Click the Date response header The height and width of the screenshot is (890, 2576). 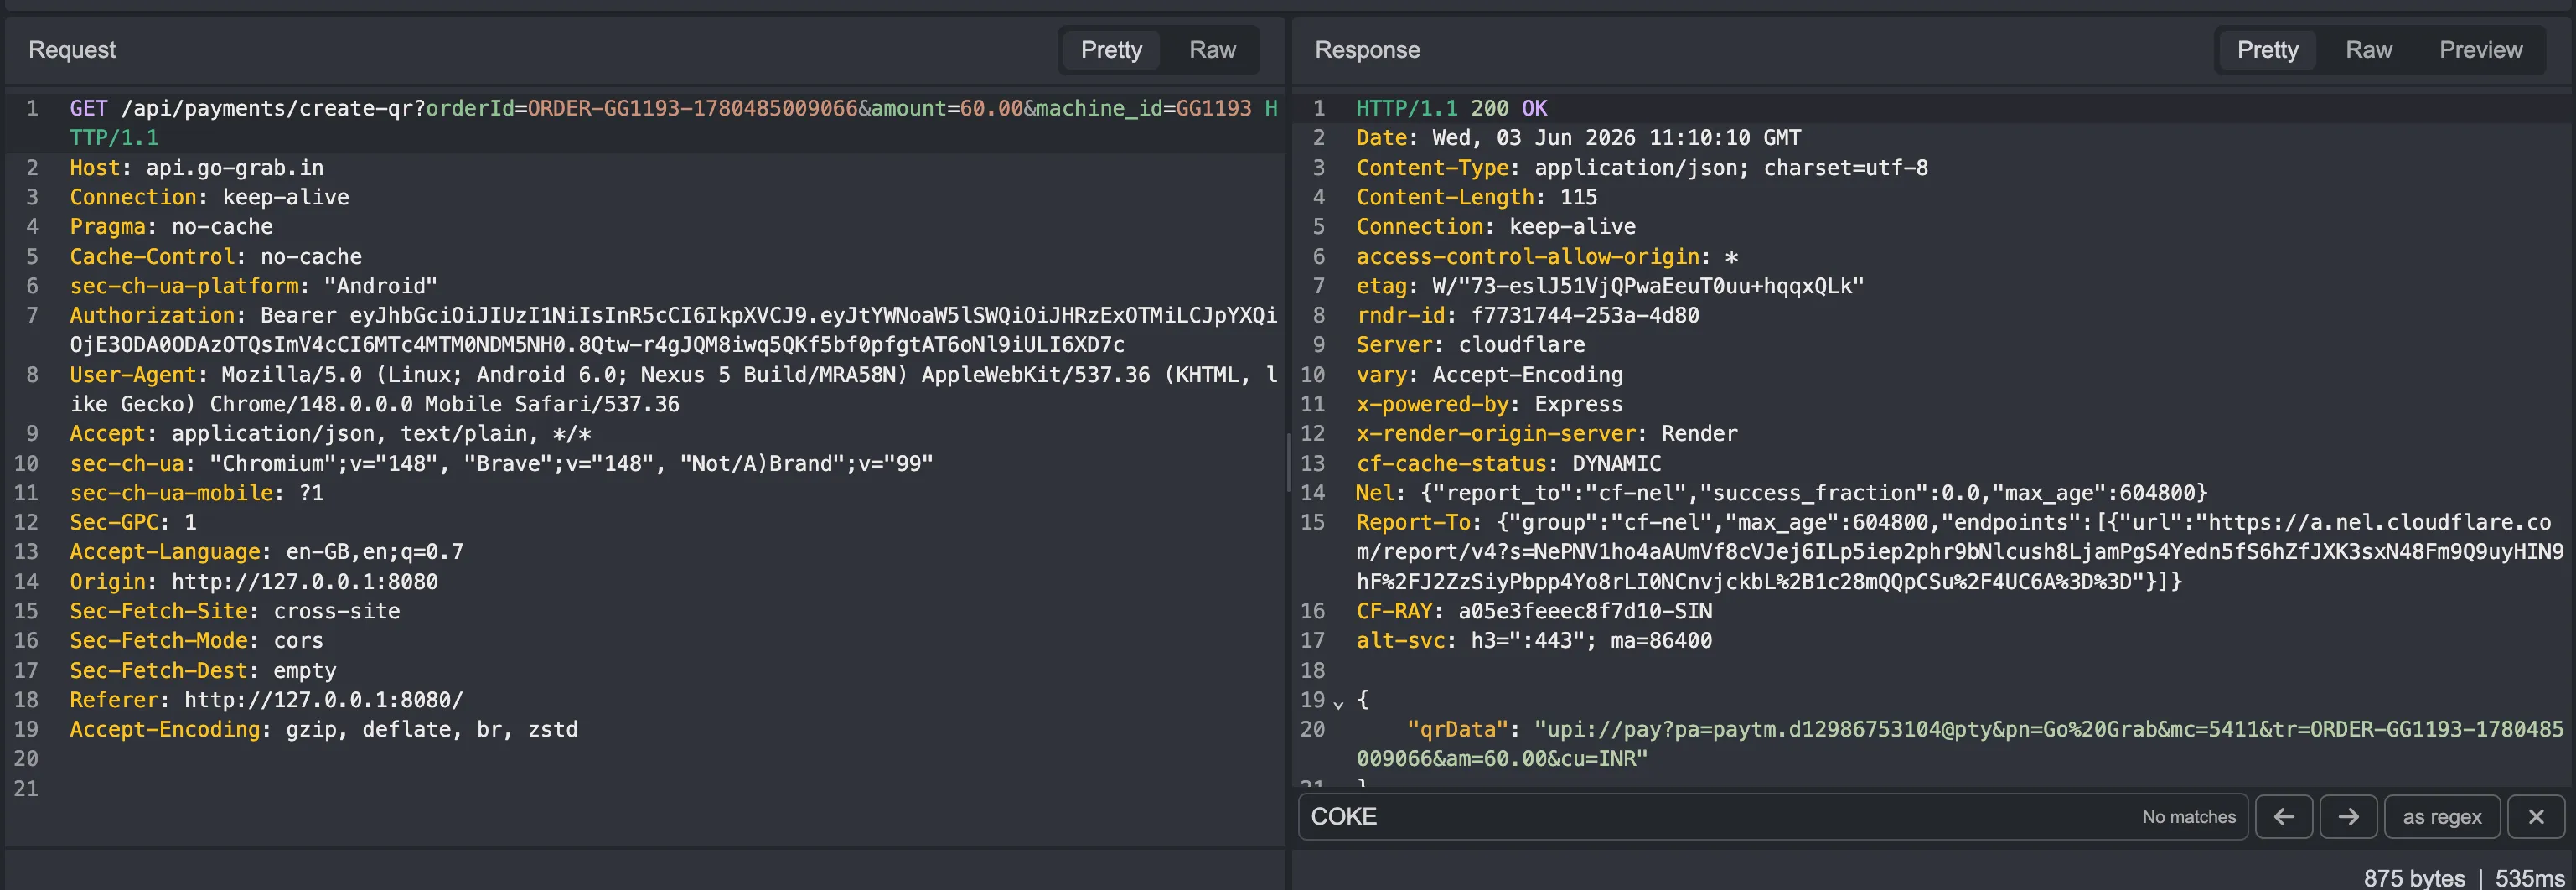pos(1578,138)
